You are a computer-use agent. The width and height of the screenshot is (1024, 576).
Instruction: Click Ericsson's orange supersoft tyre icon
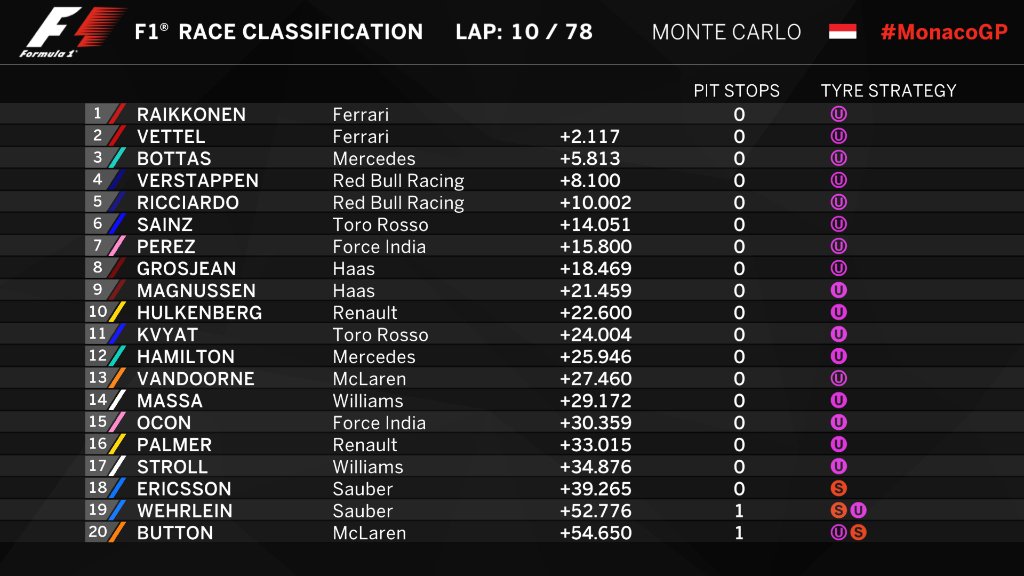[839, 488]
